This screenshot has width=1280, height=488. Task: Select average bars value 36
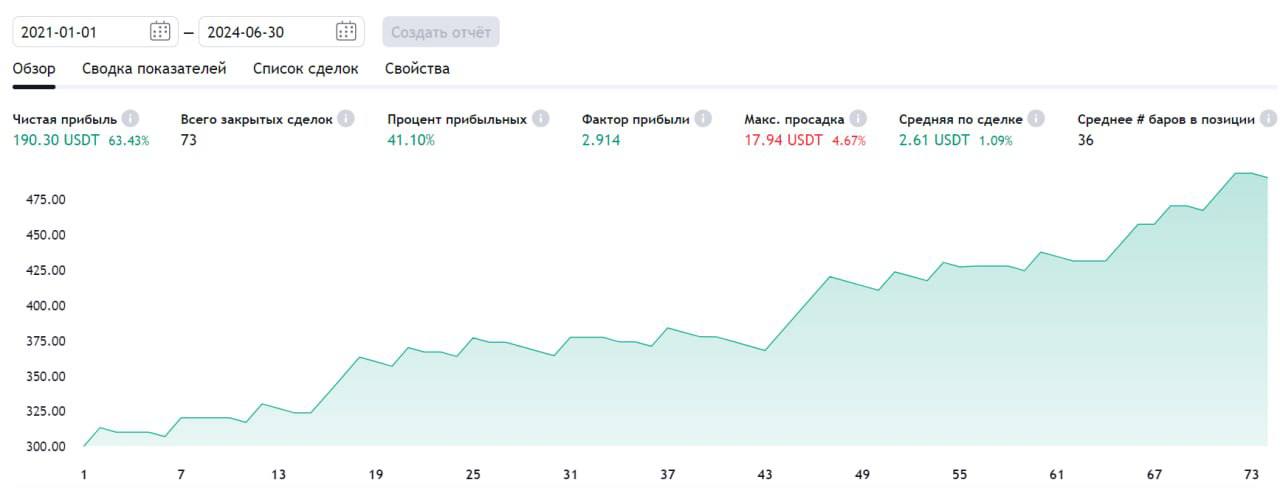point(1086,140)
